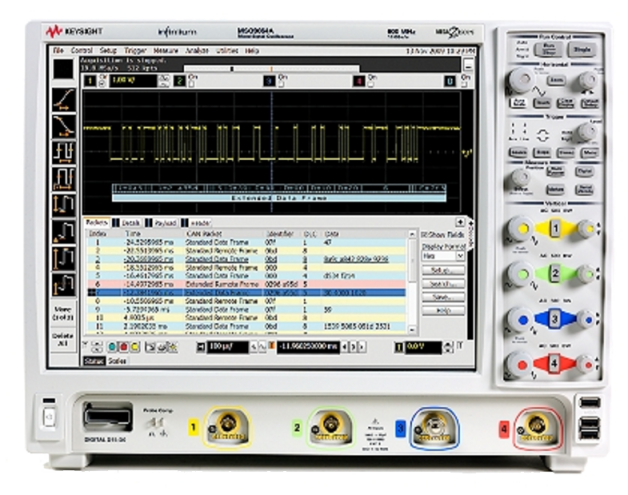Toggle digital channels On checkbox
This screenshot has width=628, height=495.
point(464,84)
